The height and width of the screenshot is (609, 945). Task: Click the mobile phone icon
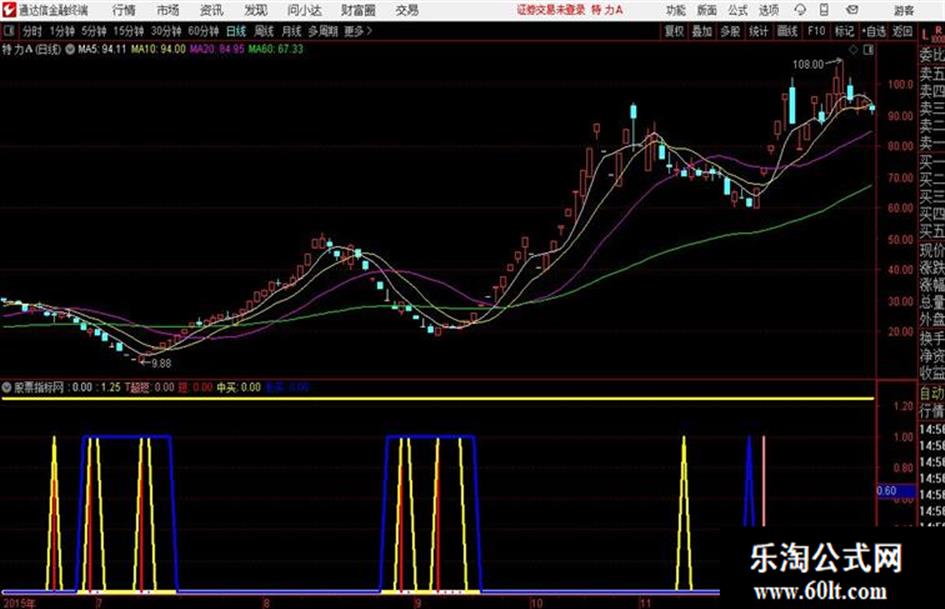pos(824,10)
